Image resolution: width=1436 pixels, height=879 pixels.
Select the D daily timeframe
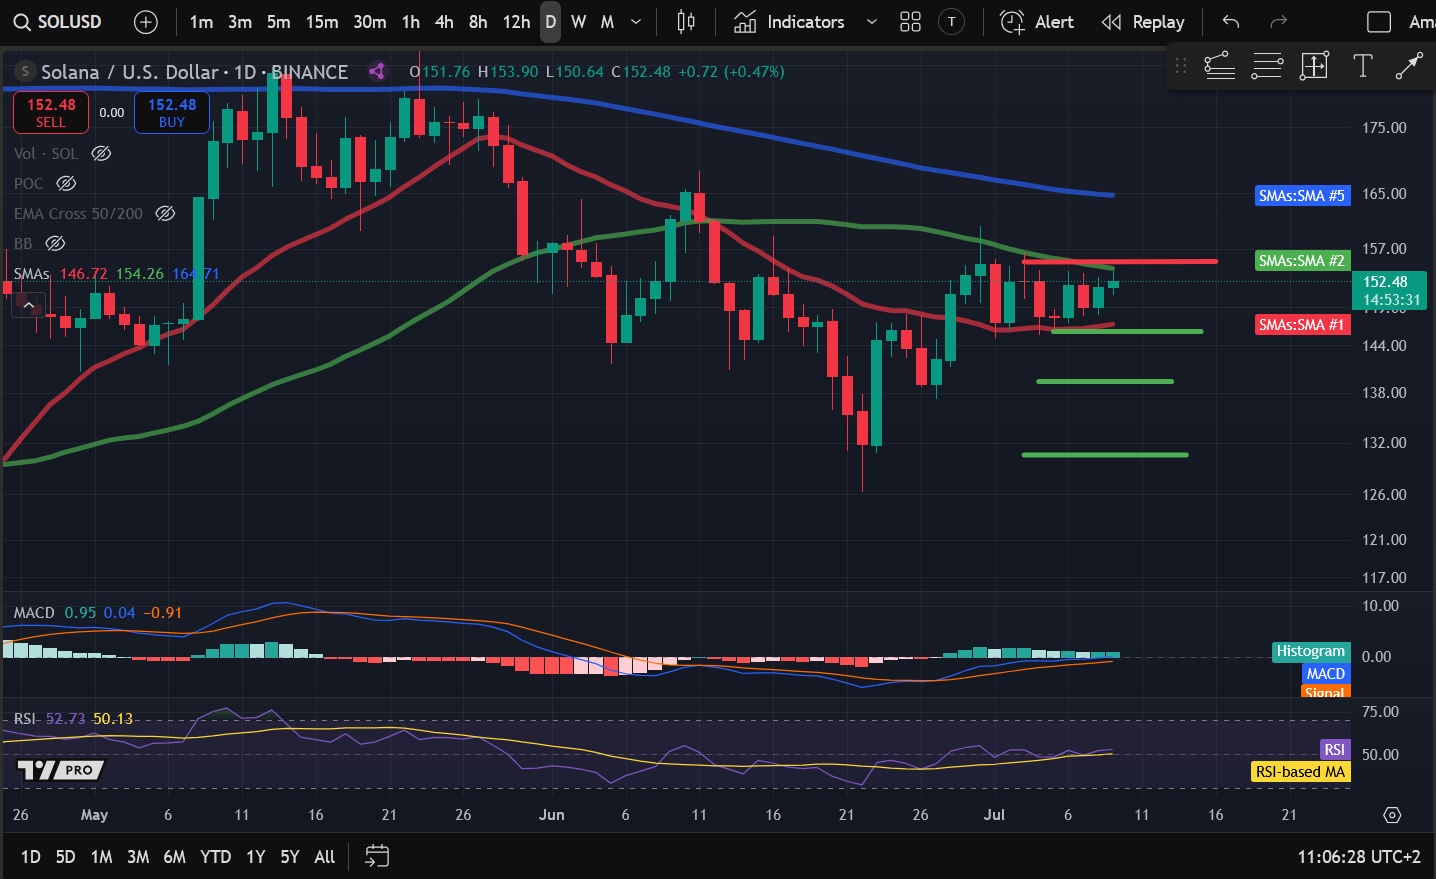[551, 22]
